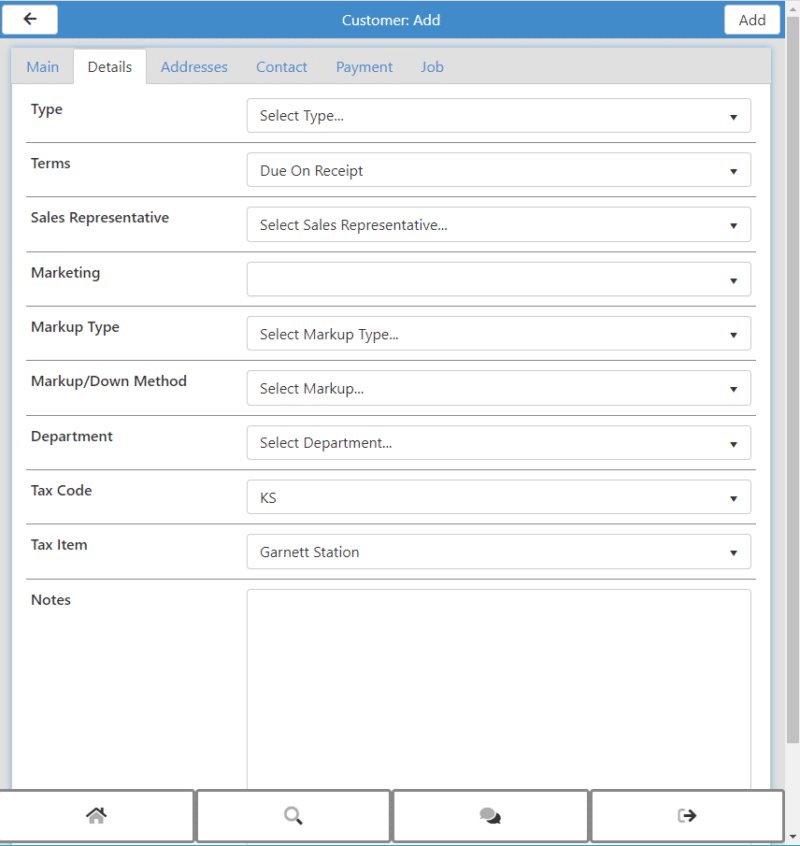800x846 pixels.
Task: Change the Tax Code from KS
Action: pyautogui.click(x=499, y=497)
